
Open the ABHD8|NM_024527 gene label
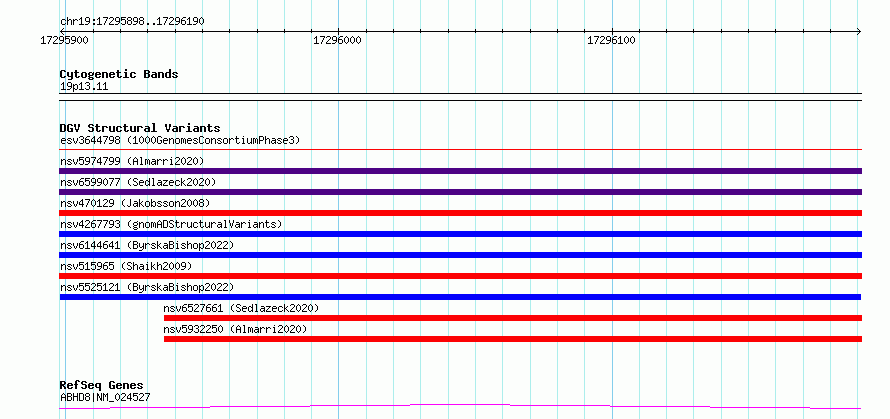pyautogui.click(x=105, y=397)
